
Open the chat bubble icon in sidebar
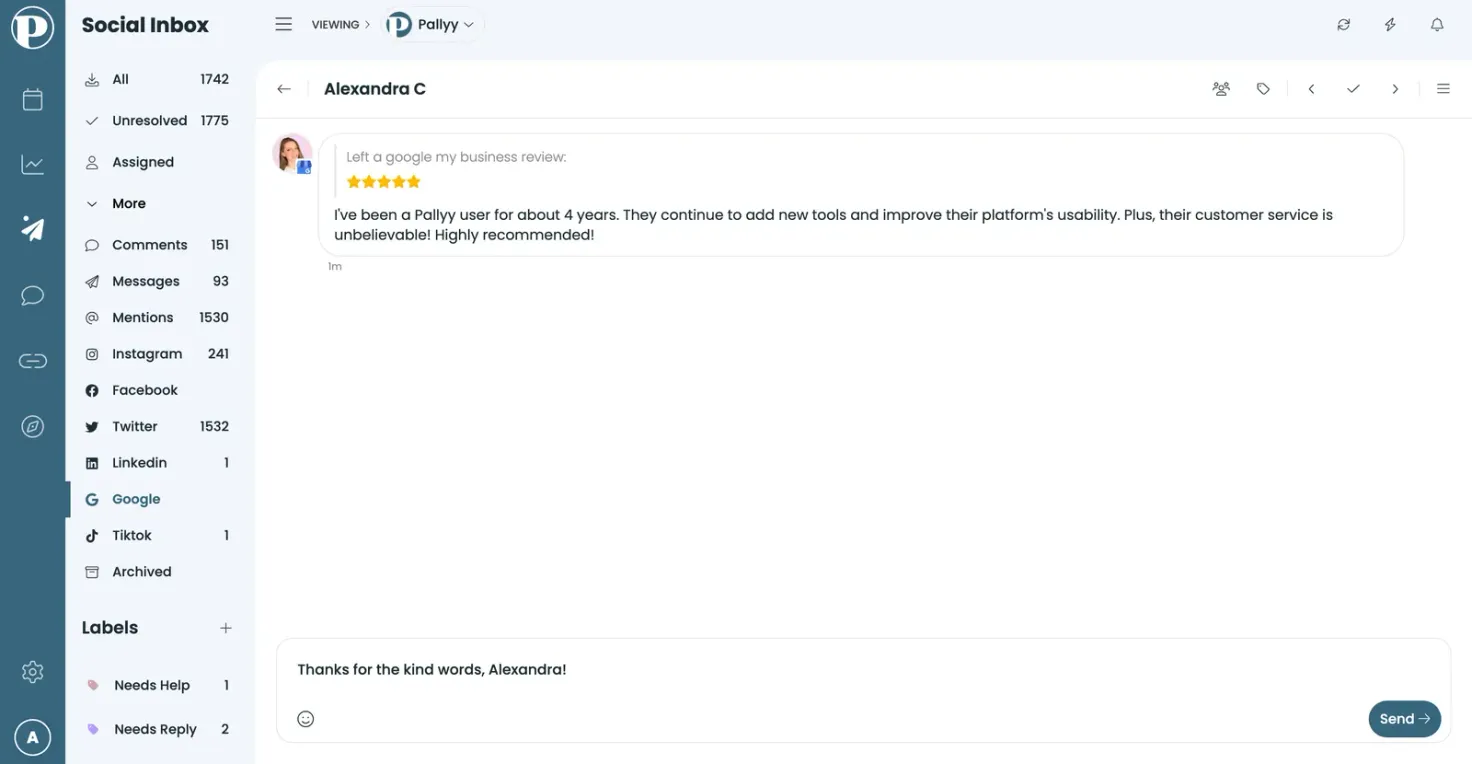coord(32,295)
